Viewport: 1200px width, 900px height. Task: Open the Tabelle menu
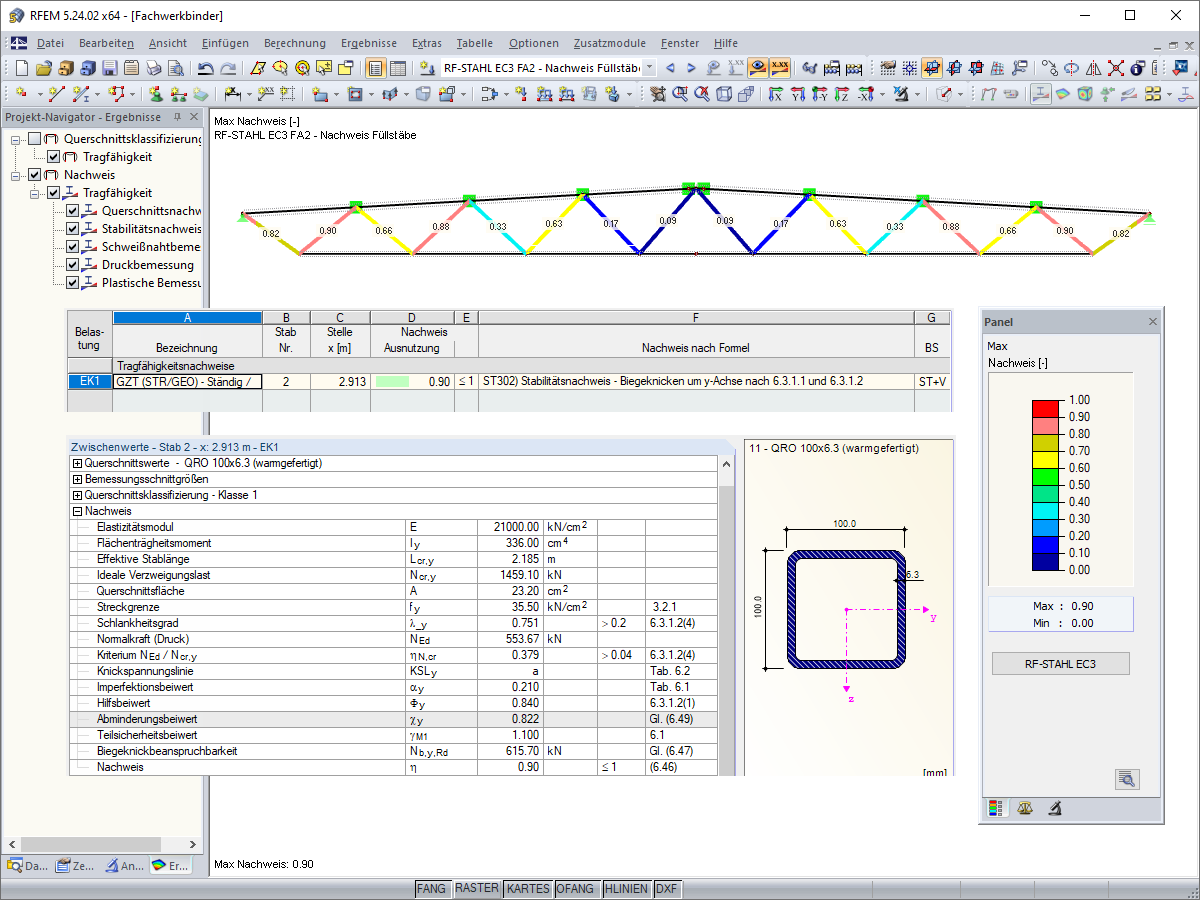475,43
